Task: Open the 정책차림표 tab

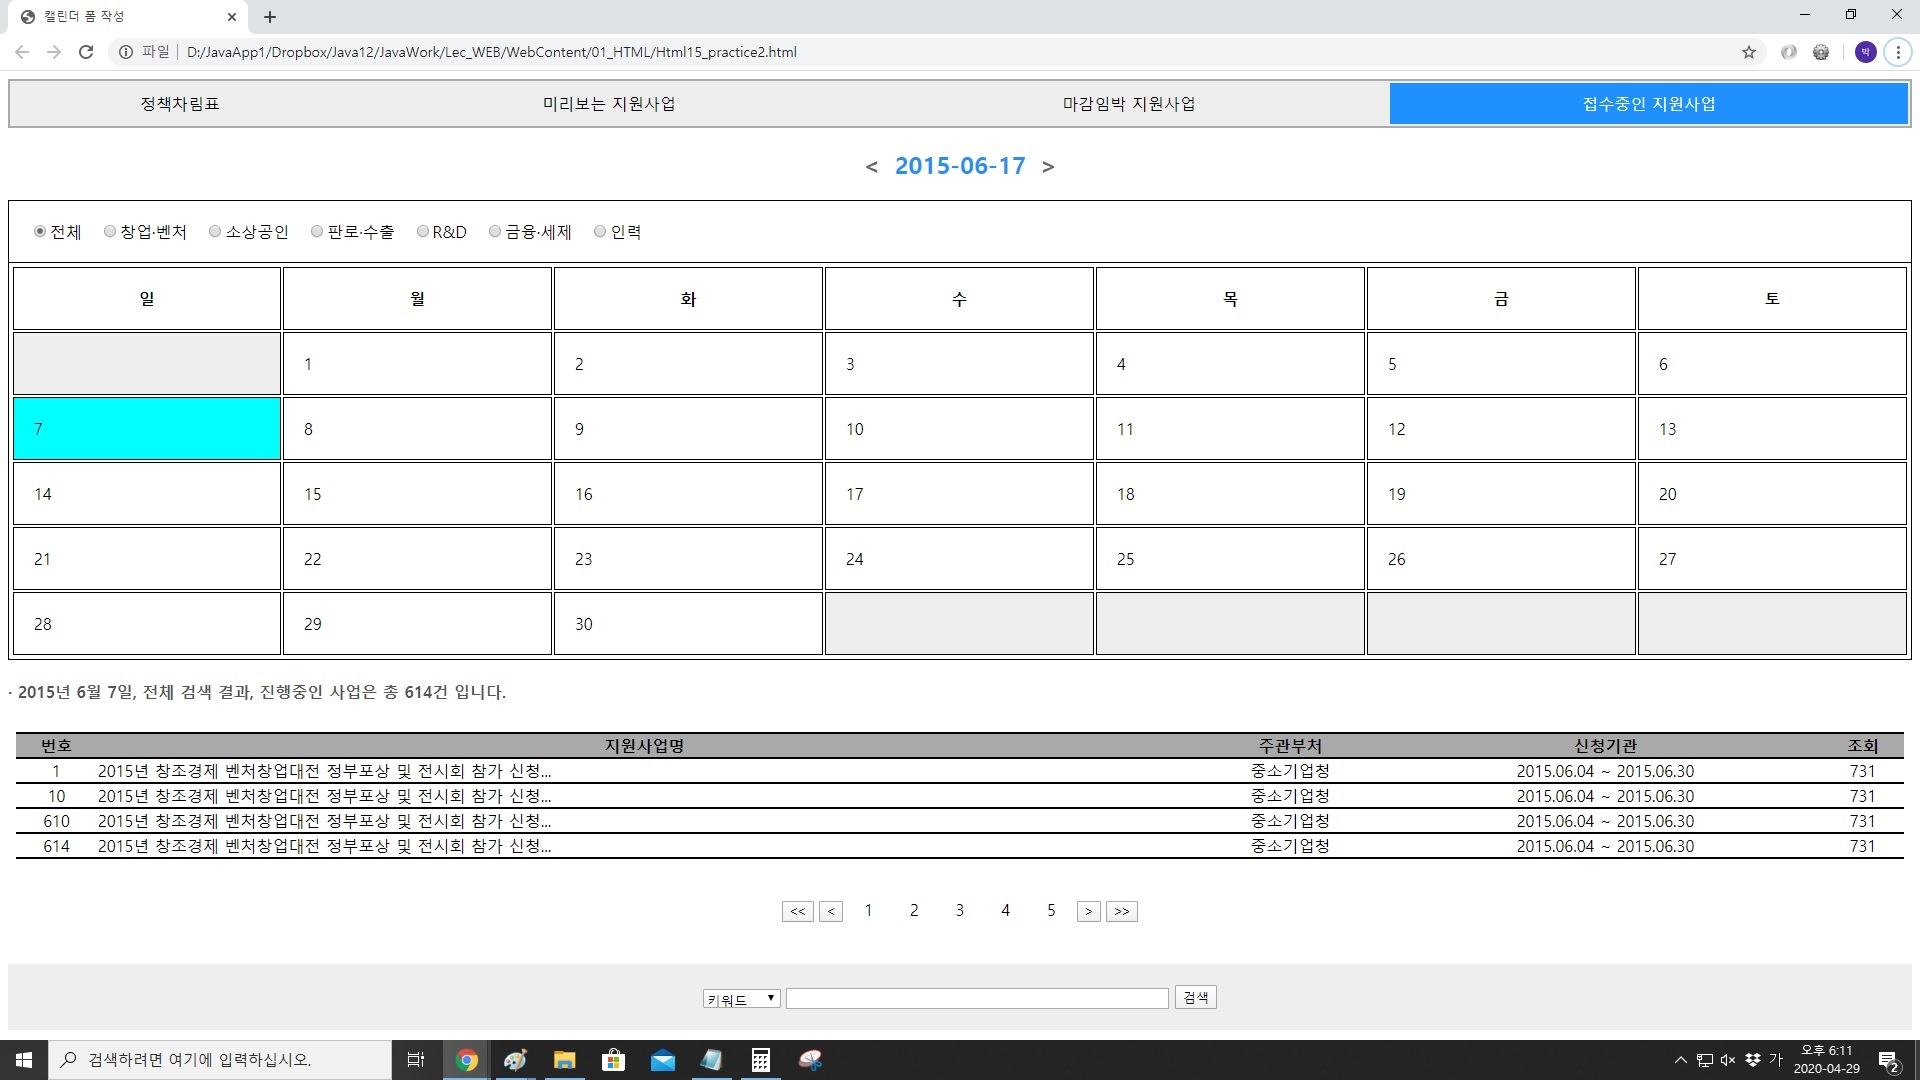Action: 180,104
